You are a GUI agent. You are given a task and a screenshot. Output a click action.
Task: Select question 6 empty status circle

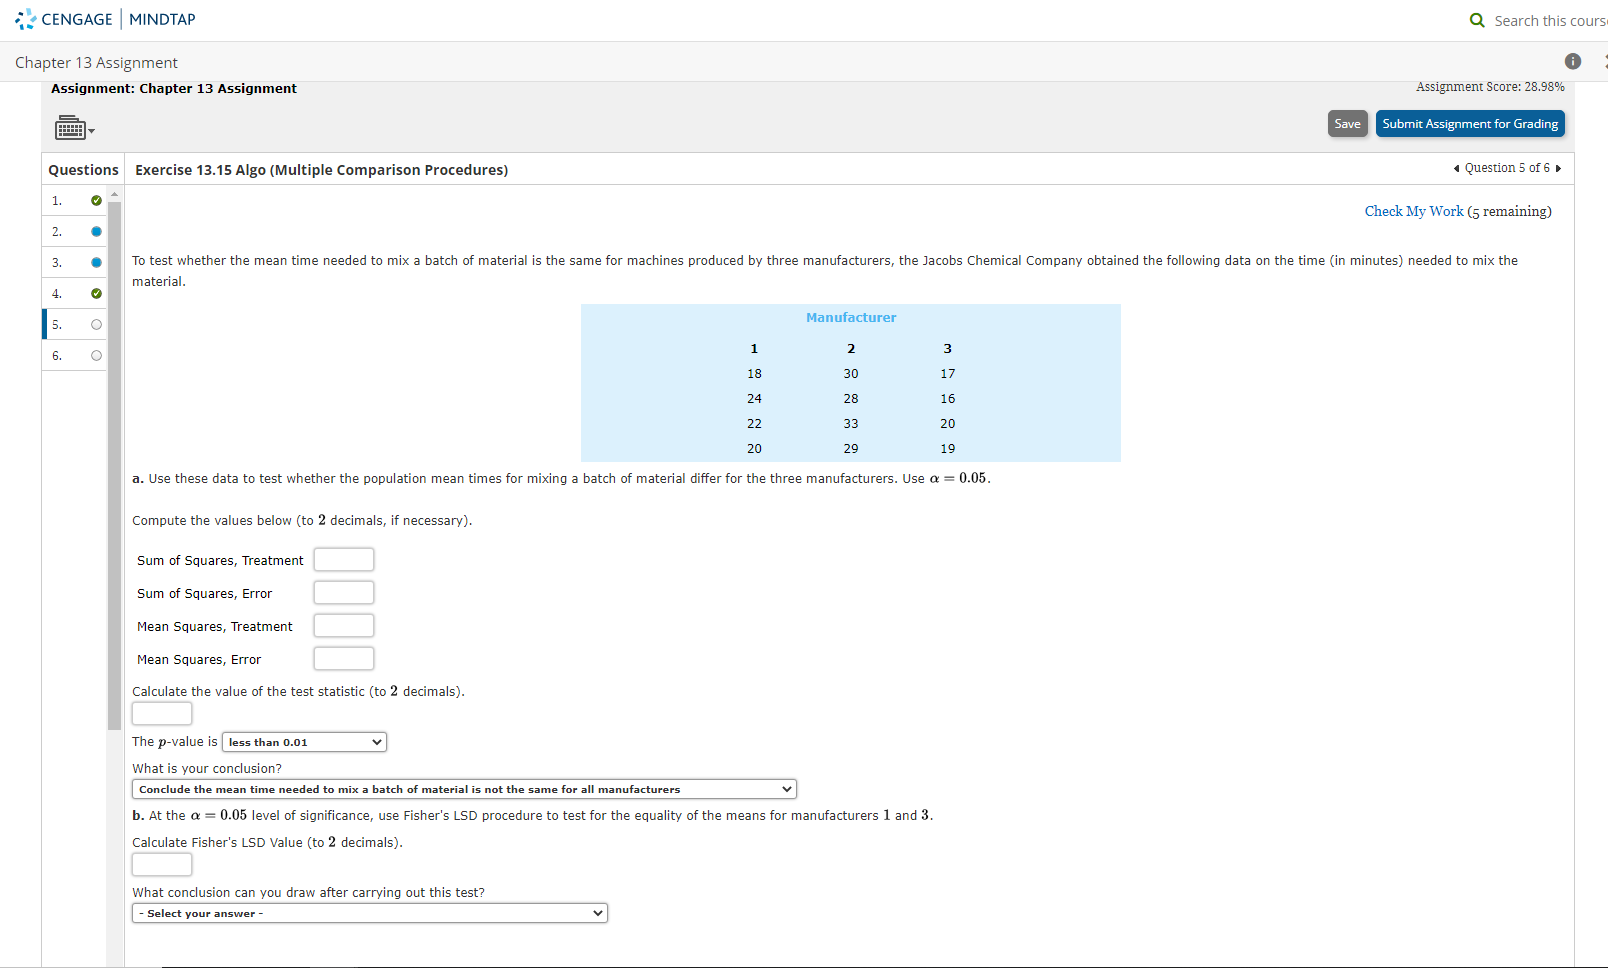coord(96,356)
